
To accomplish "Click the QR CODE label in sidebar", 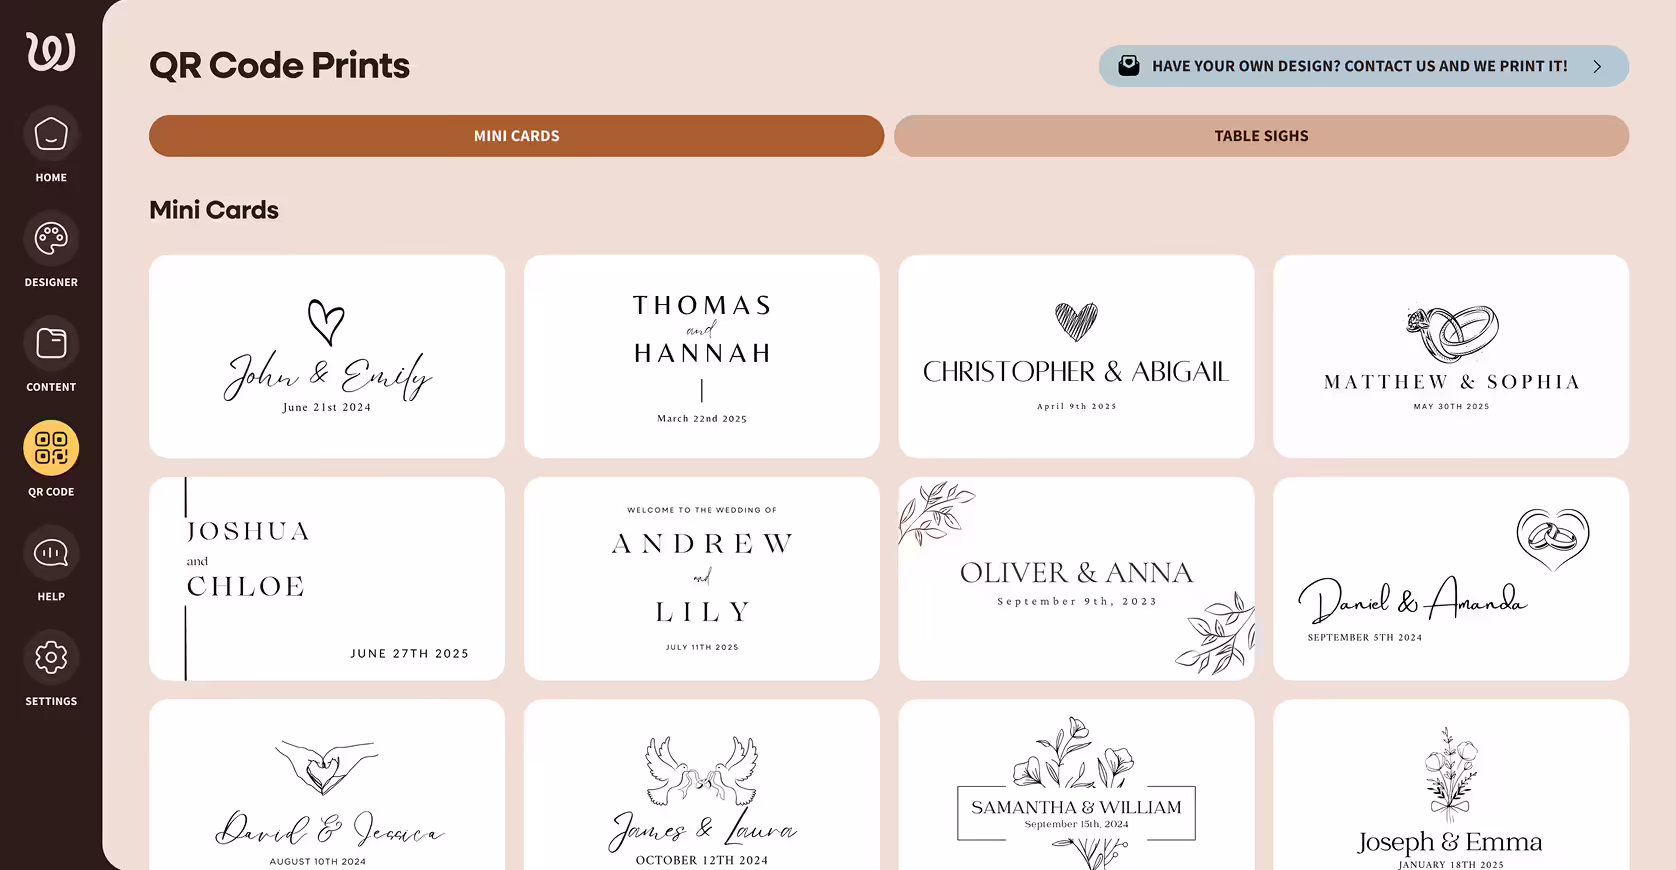I will point(51,492).
